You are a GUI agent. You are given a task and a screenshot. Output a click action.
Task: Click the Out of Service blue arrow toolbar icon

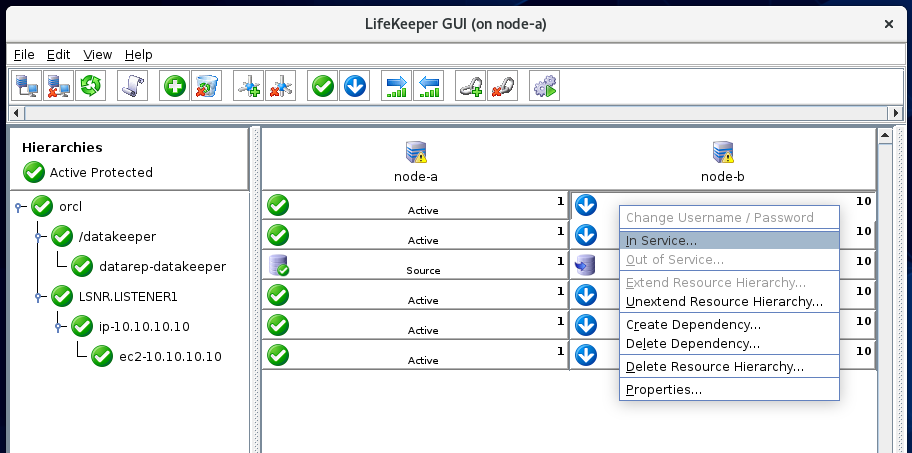pyautogui.click(x=354, y=85)
